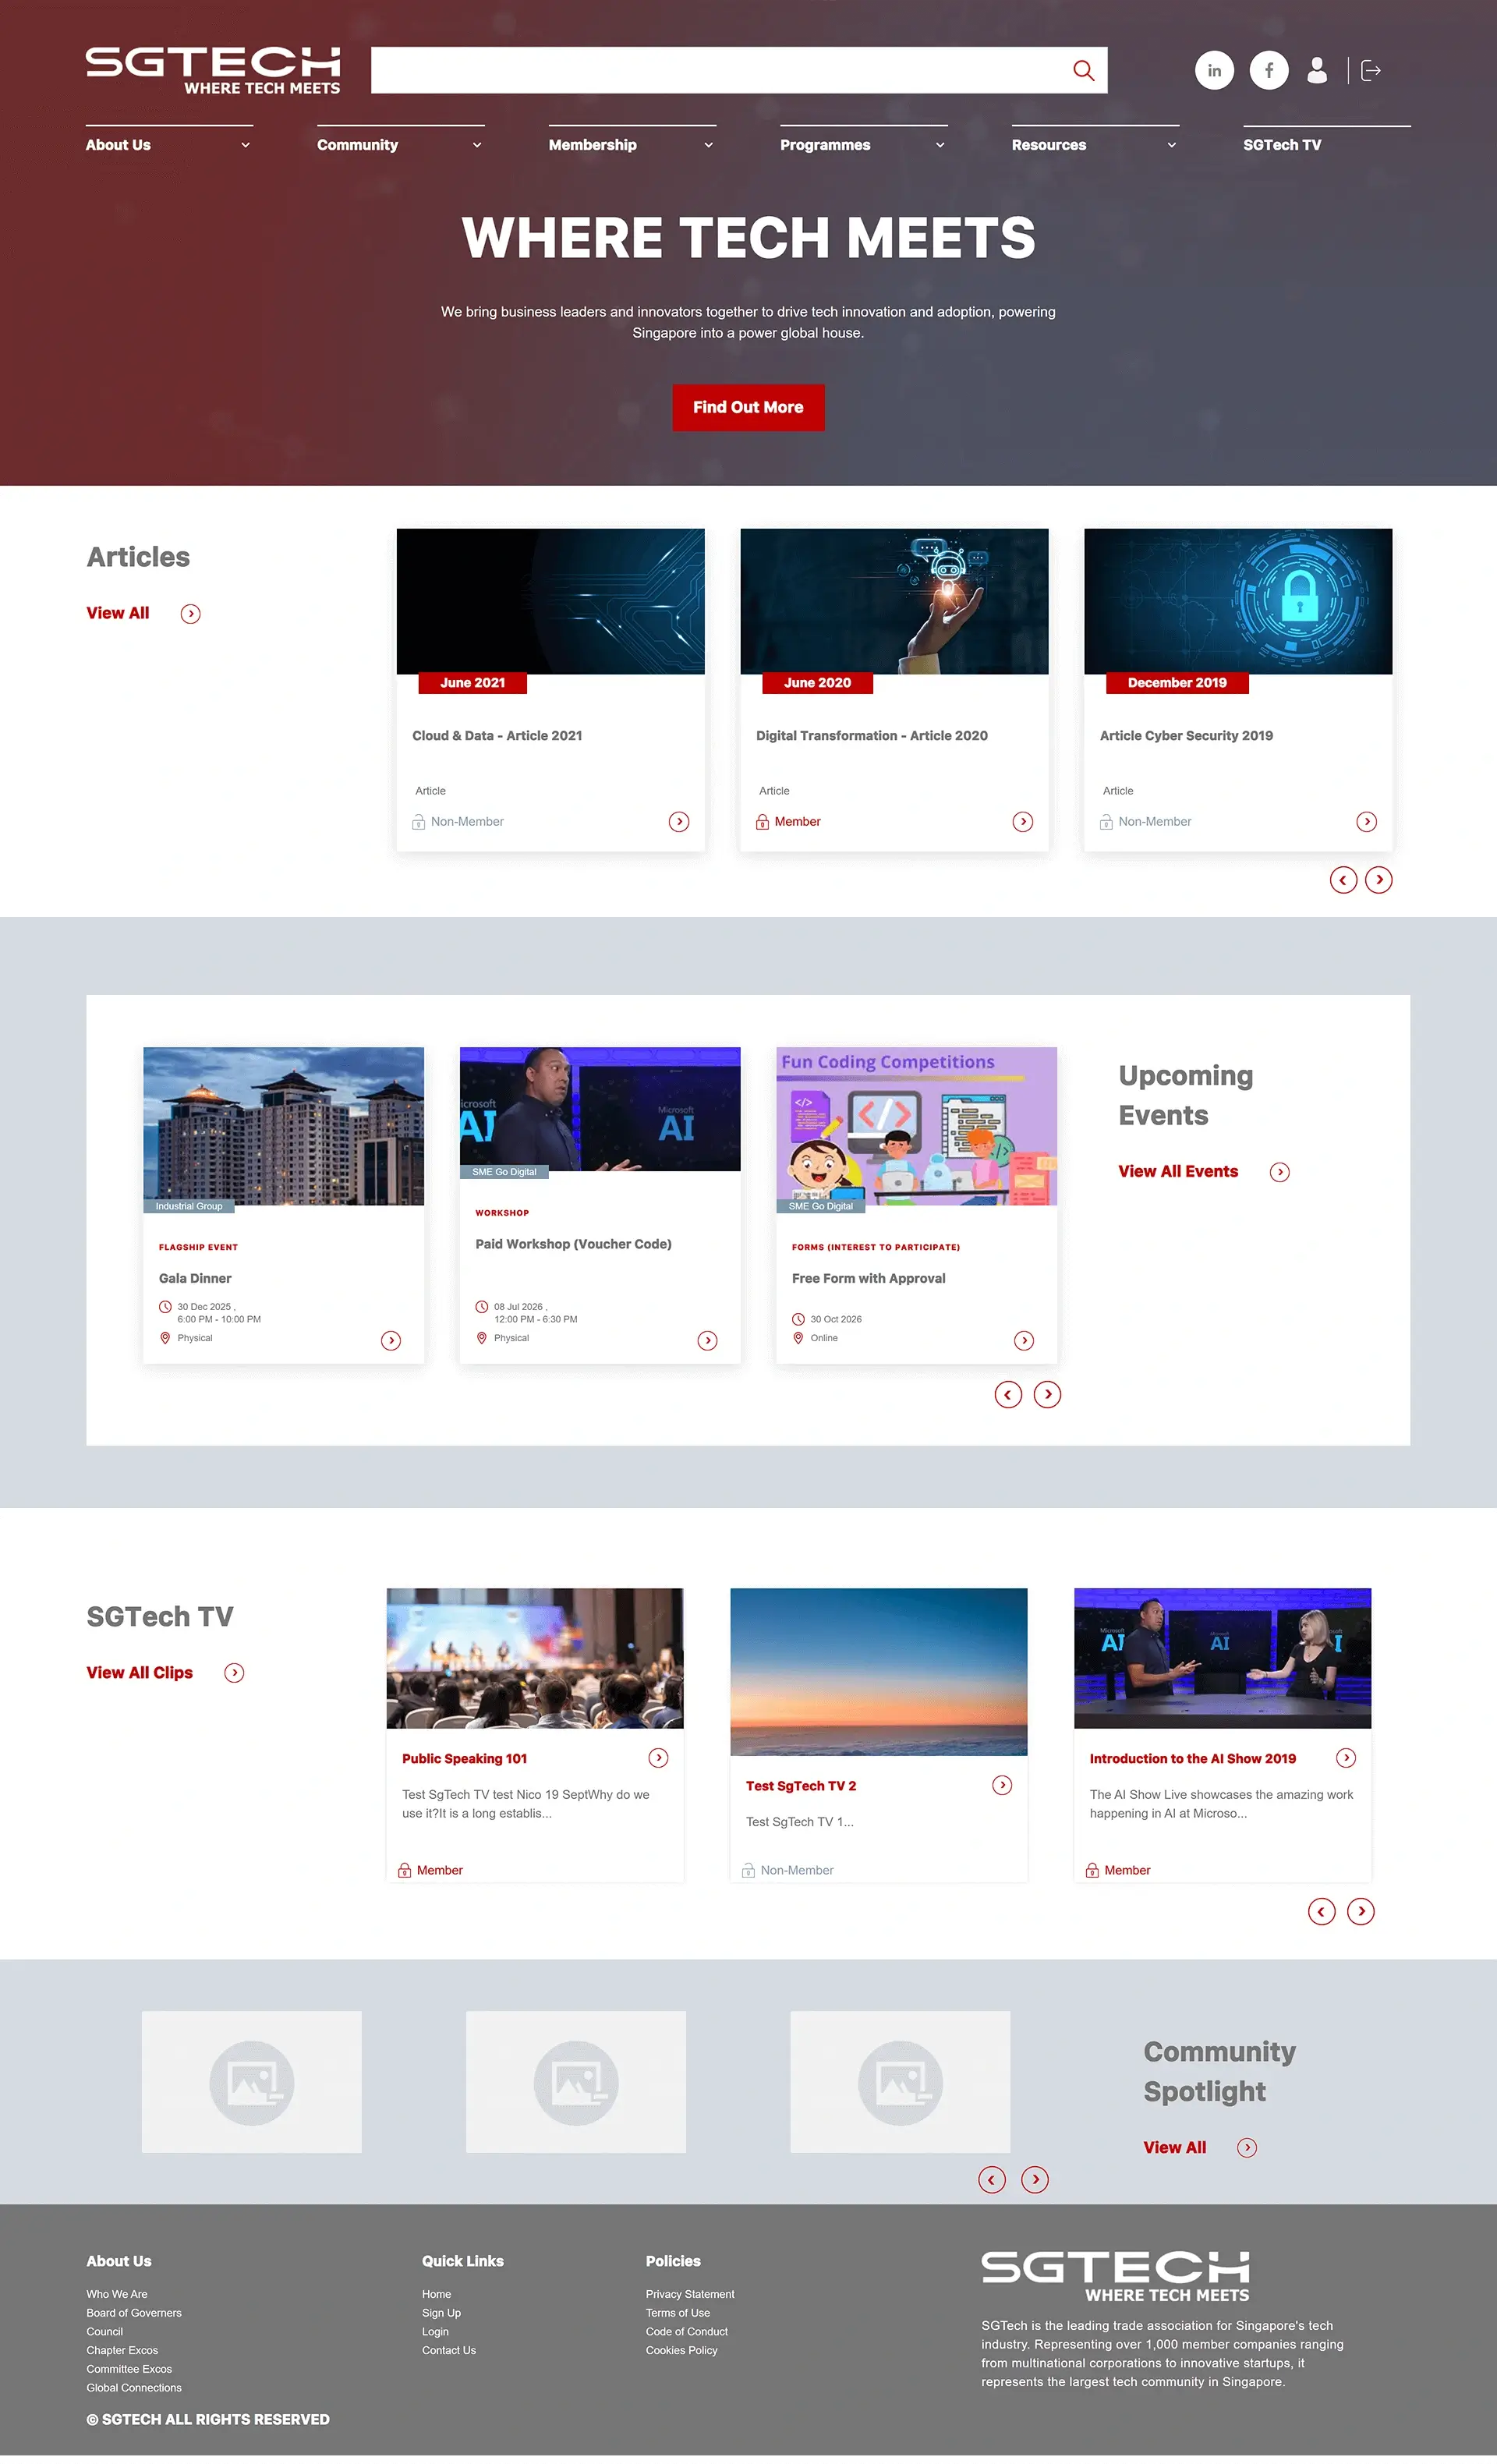1497x2464 pixels.
Task: Click arrow icon on Public Speaking 101
Action: click(x=658, y=1757)
